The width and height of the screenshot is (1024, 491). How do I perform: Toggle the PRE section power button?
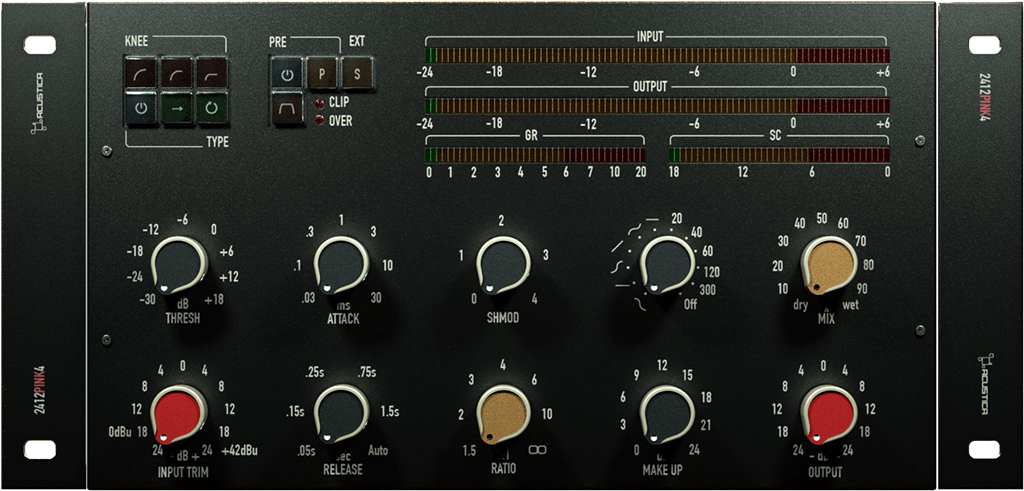pos(286,74)
